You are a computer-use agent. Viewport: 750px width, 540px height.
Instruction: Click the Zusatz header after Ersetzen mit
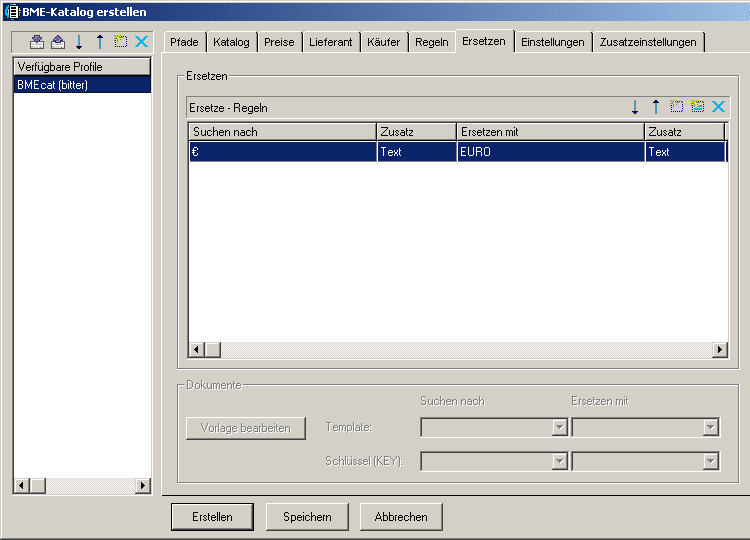(x=685, y=132)
